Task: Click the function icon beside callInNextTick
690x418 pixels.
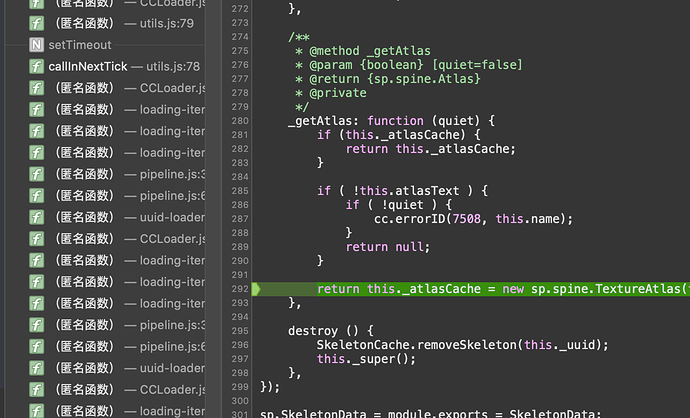Action: tap(37, 66)
